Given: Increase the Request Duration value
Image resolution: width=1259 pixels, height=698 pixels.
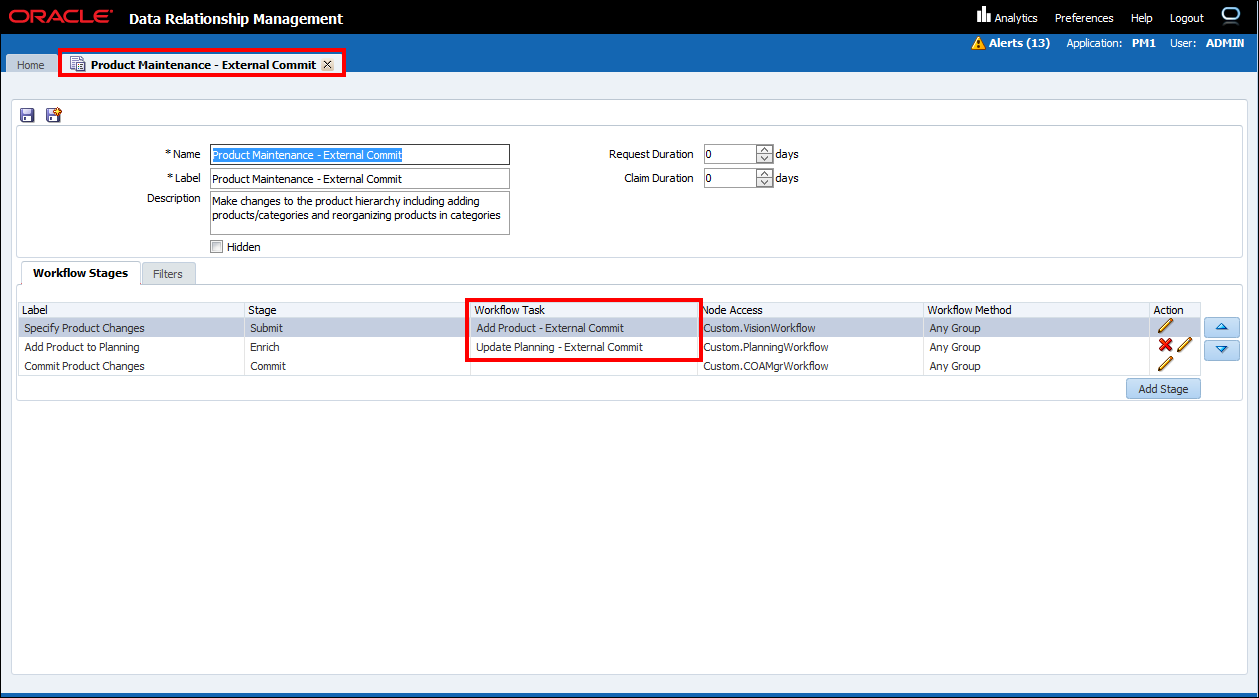Looking at the screenshot, I should tap(765, 150).
